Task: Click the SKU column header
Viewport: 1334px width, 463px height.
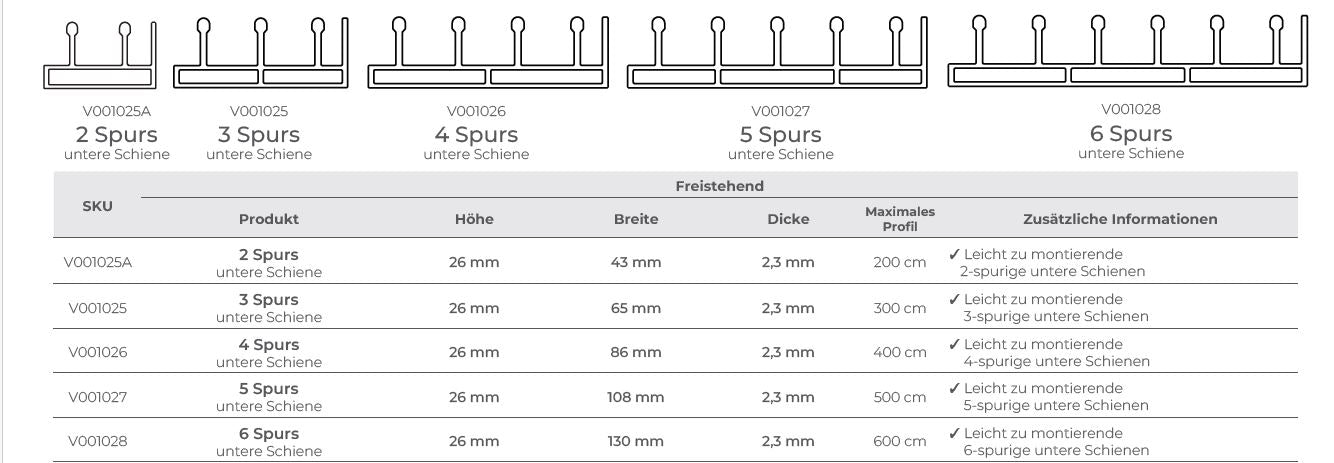Action: point(97,205)
